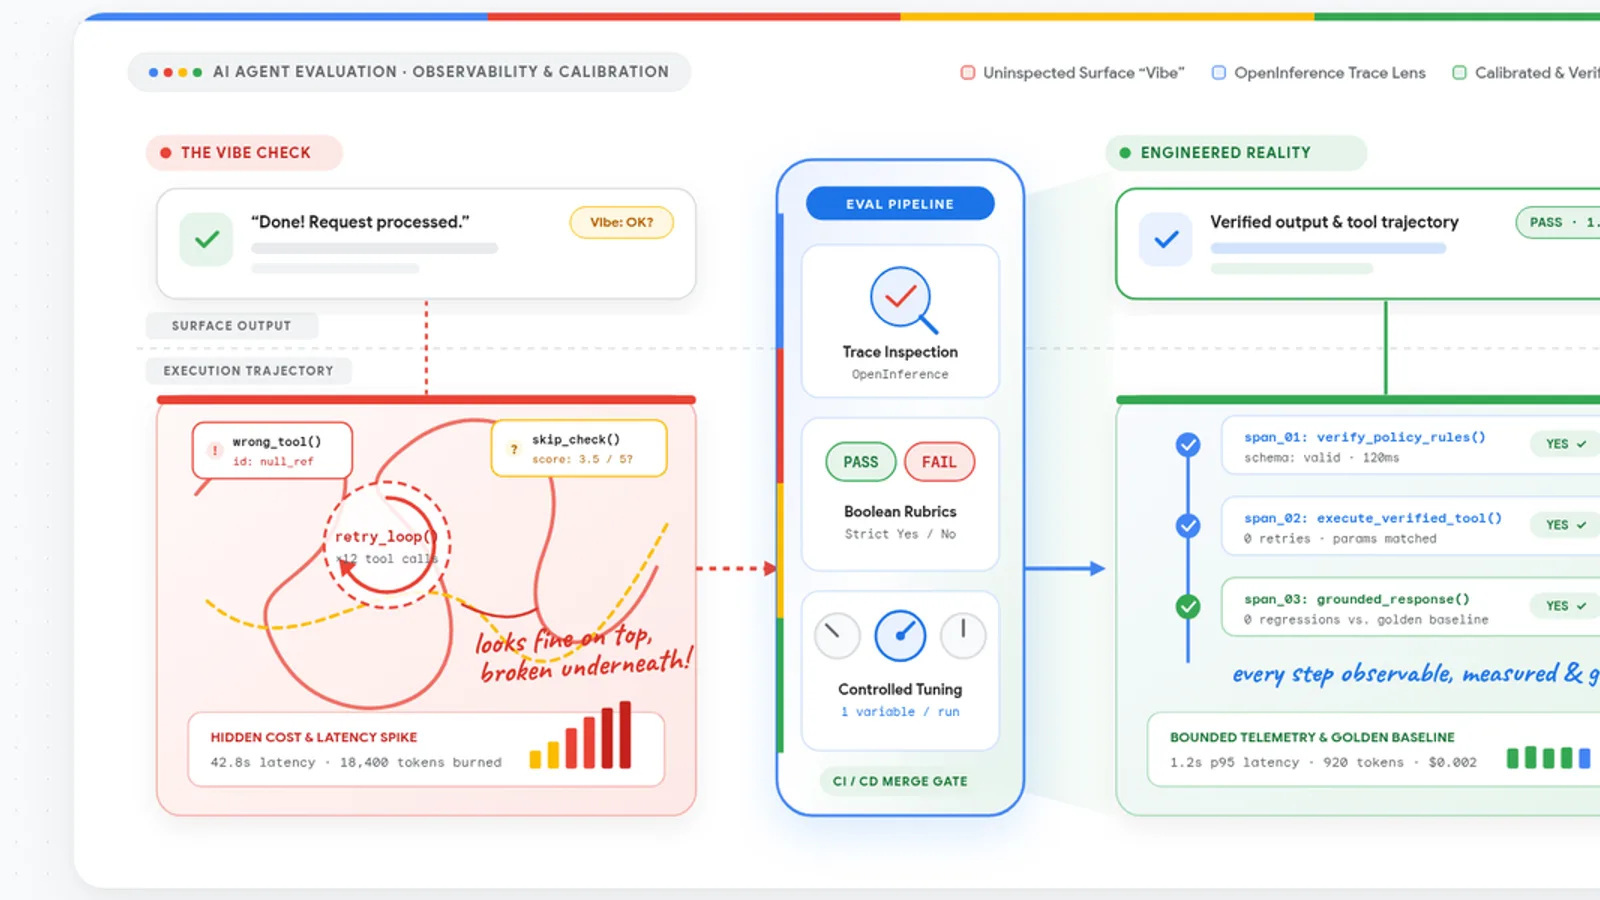Toggle the OpenInference Trace Lens legend checkbox
Viewport: 1600px width, 900px height.
click(1219, 72)
